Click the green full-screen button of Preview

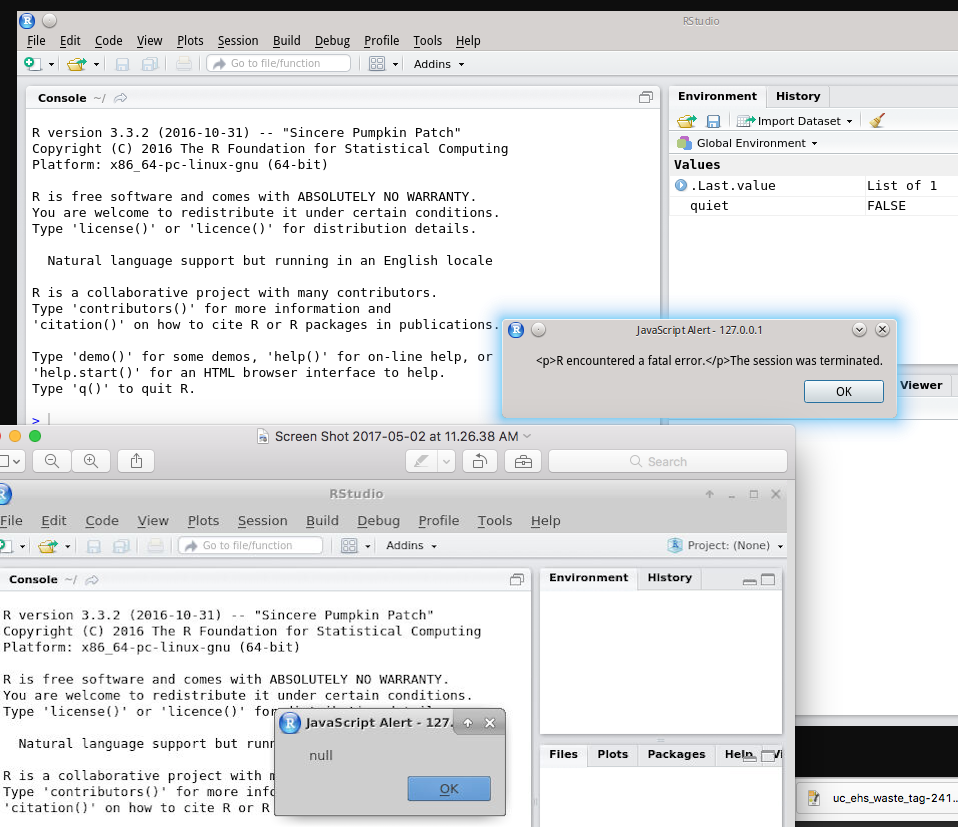(x=35, y=435)
